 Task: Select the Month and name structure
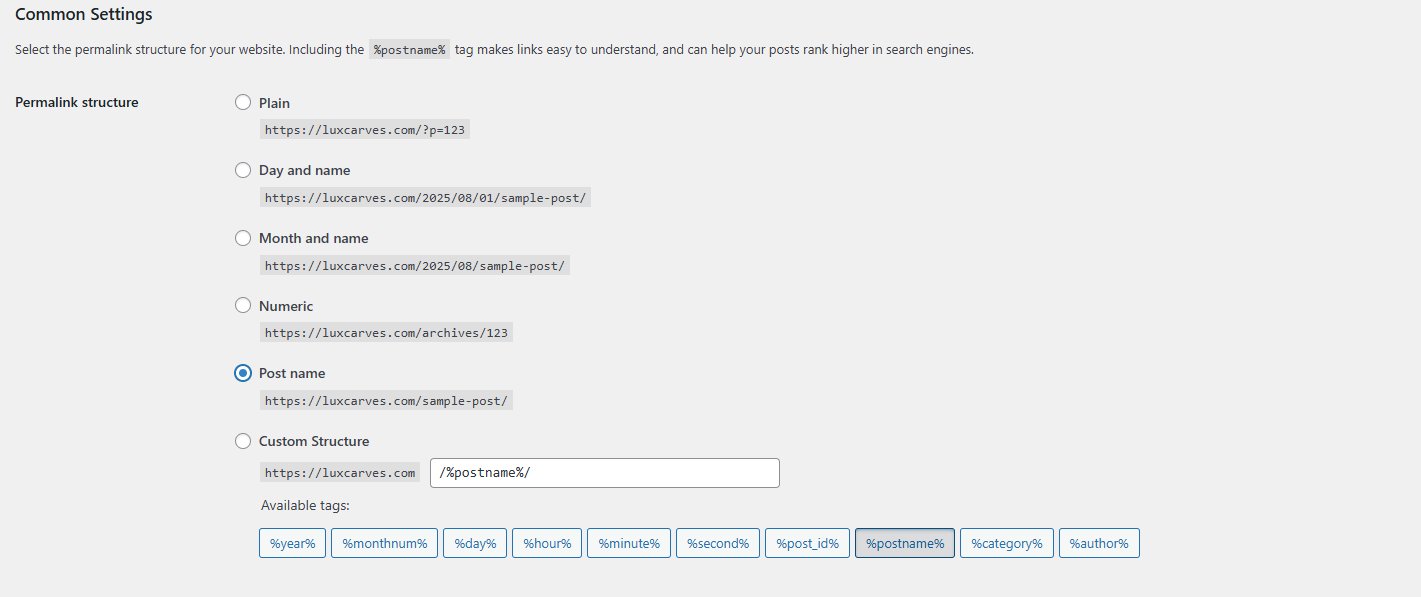pyautogui.click(x=243, y=238)
